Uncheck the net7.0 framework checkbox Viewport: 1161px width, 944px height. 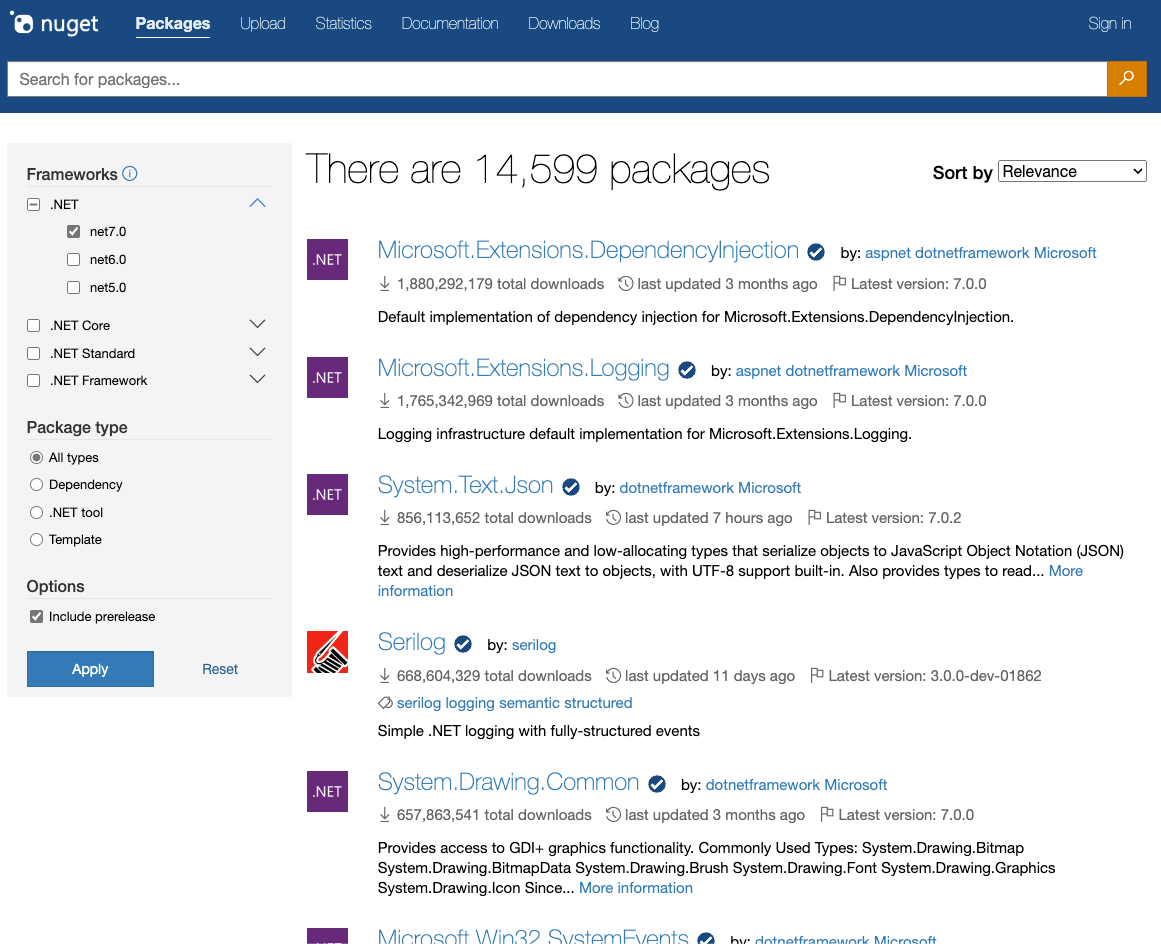click(73, 232)
